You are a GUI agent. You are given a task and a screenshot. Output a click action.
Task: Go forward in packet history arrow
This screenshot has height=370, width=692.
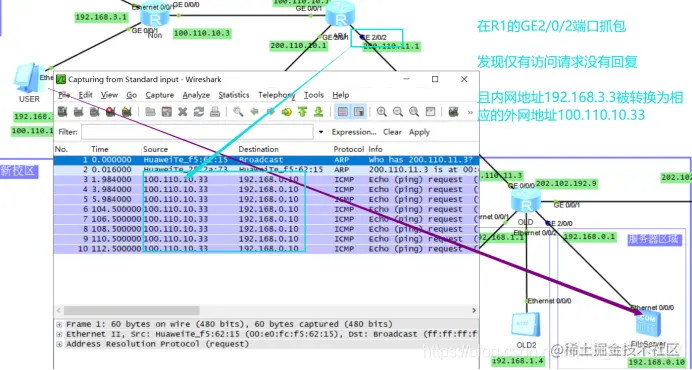(x=271, y=112)
